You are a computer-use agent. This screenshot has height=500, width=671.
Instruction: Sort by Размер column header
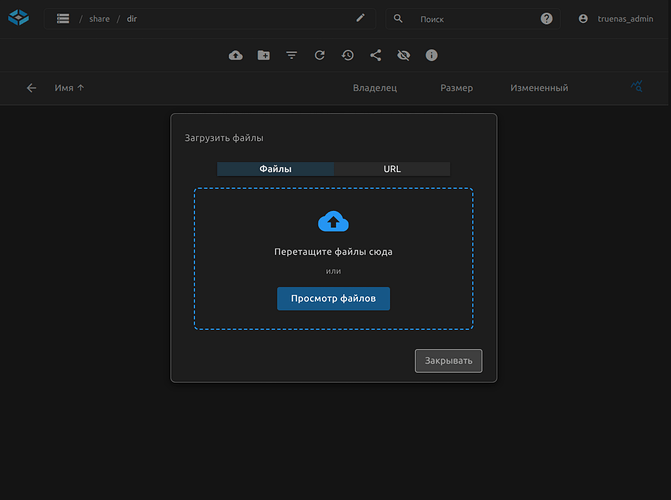click(456, 88)
